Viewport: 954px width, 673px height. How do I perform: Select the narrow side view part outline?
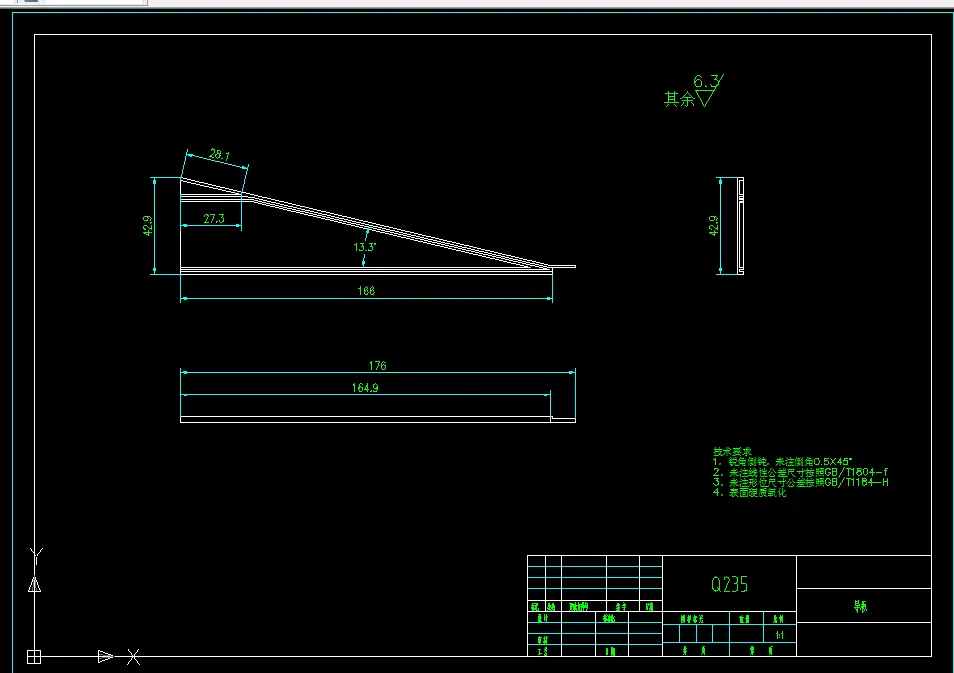(740, 226)
